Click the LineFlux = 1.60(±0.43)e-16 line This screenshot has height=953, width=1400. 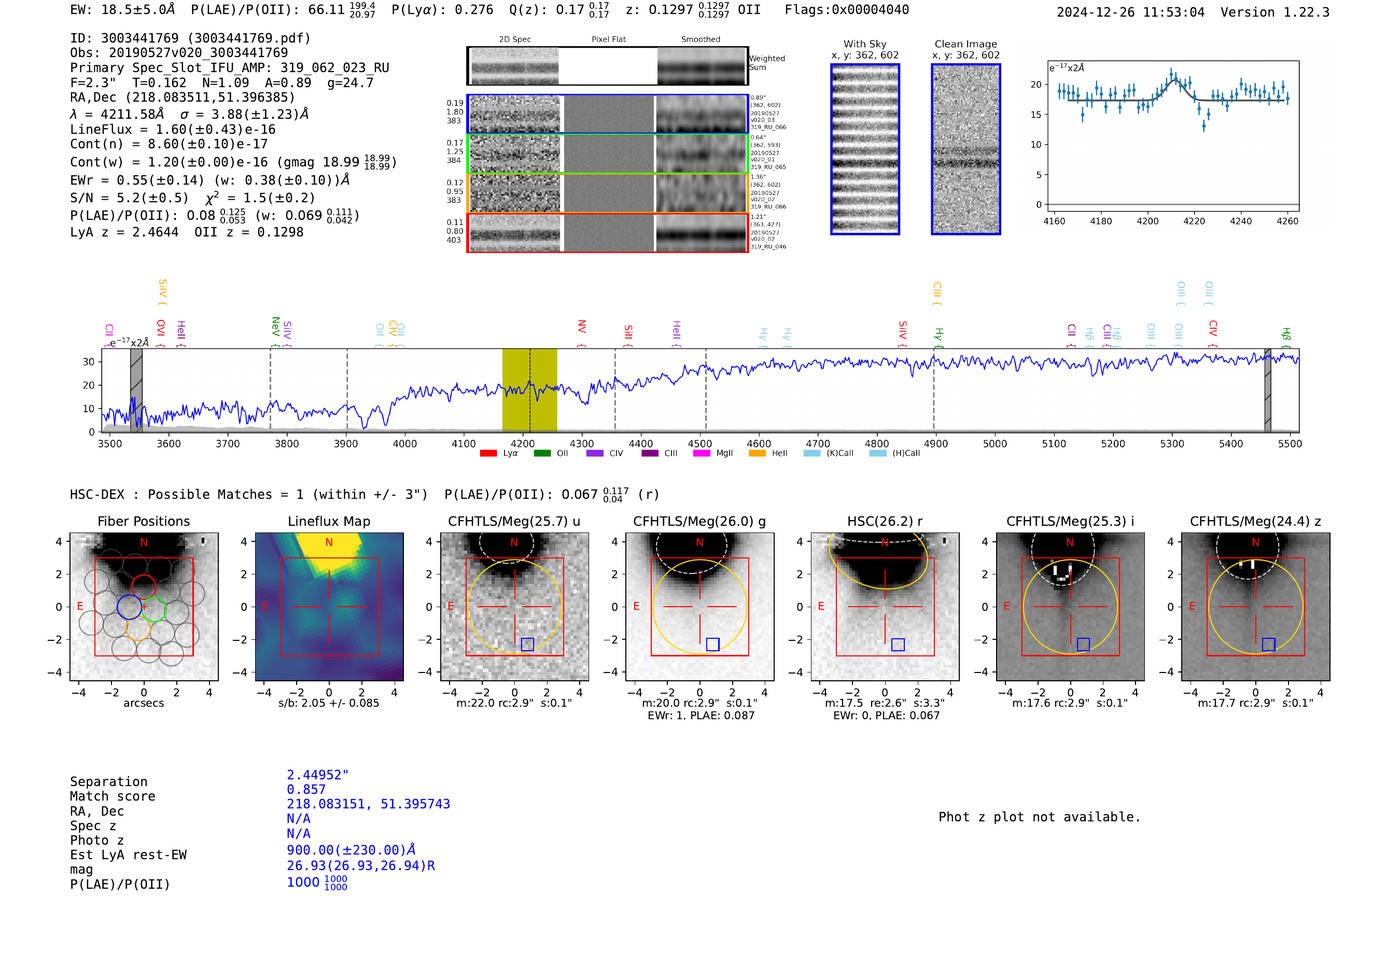click(173, 129)
